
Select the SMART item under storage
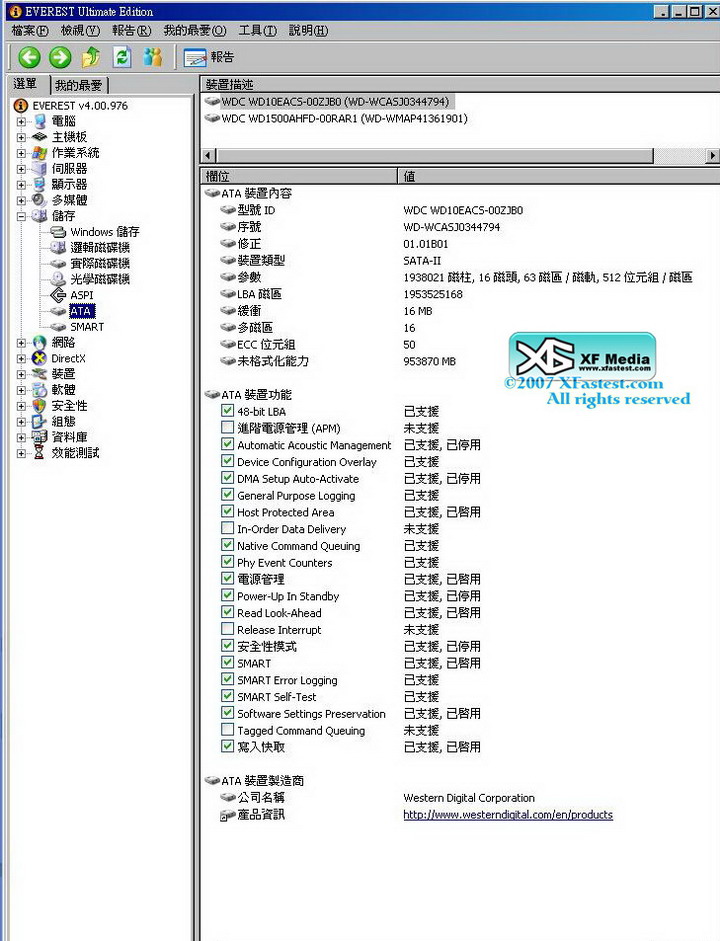point(87,327)
